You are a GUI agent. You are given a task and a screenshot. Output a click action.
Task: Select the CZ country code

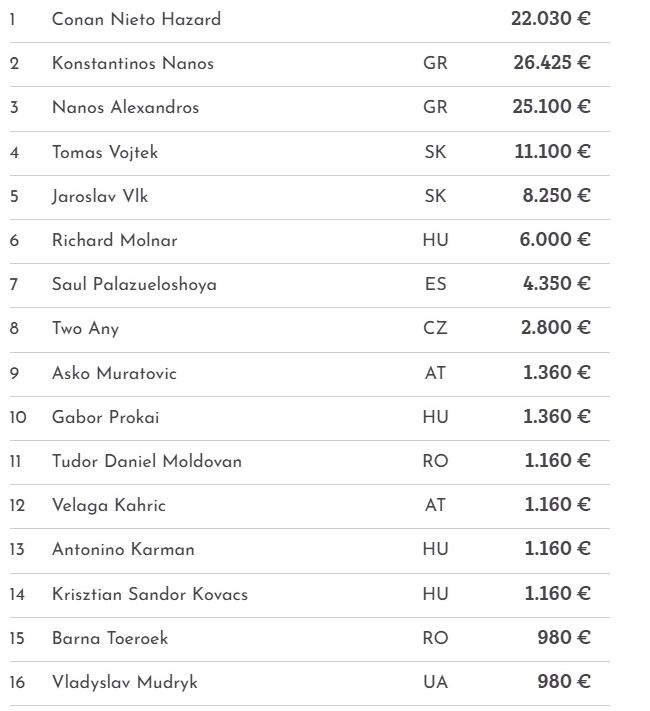(435, 328)
